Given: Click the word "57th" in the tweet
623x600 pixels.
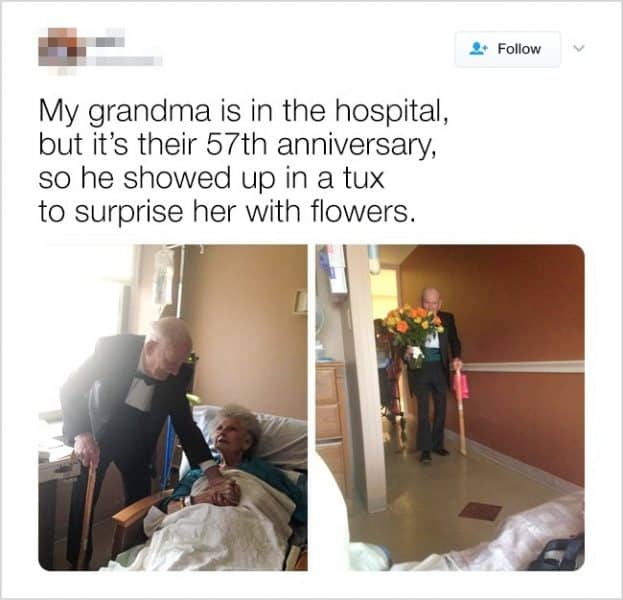Looking at the screenshot, I should pos(237,145).
